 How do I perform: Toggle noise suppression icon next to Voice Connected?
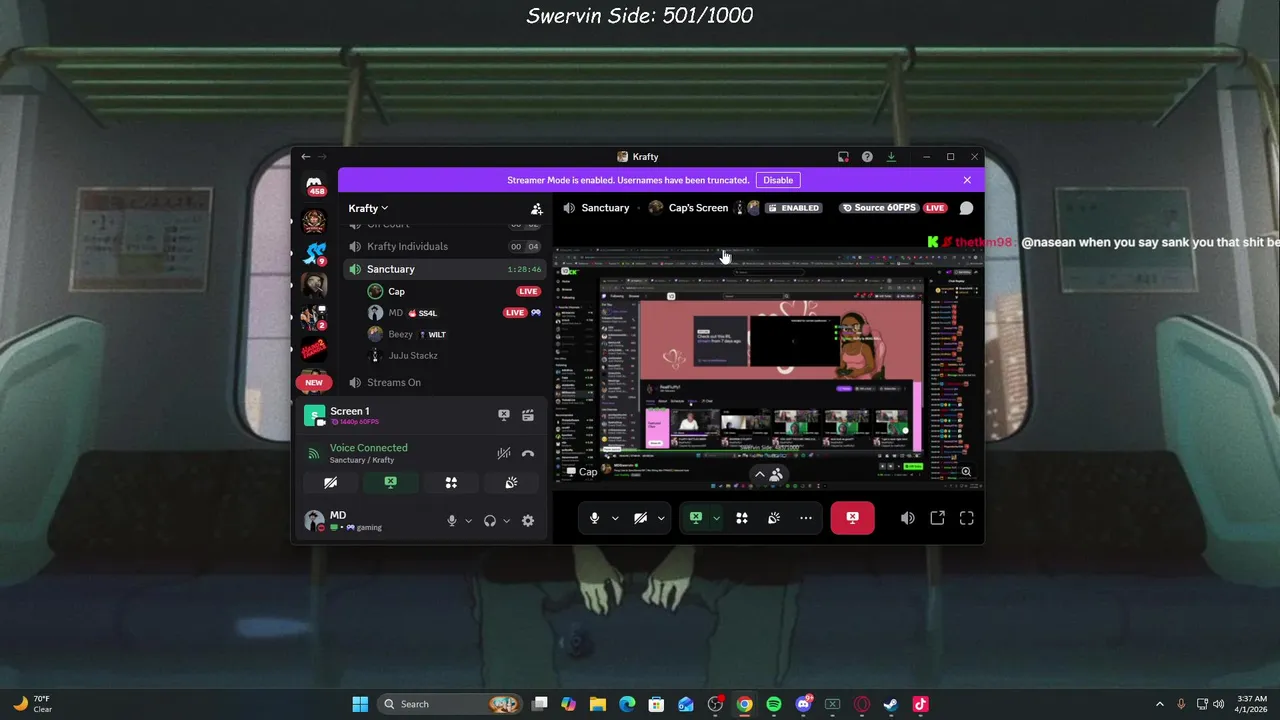[504, 453]
